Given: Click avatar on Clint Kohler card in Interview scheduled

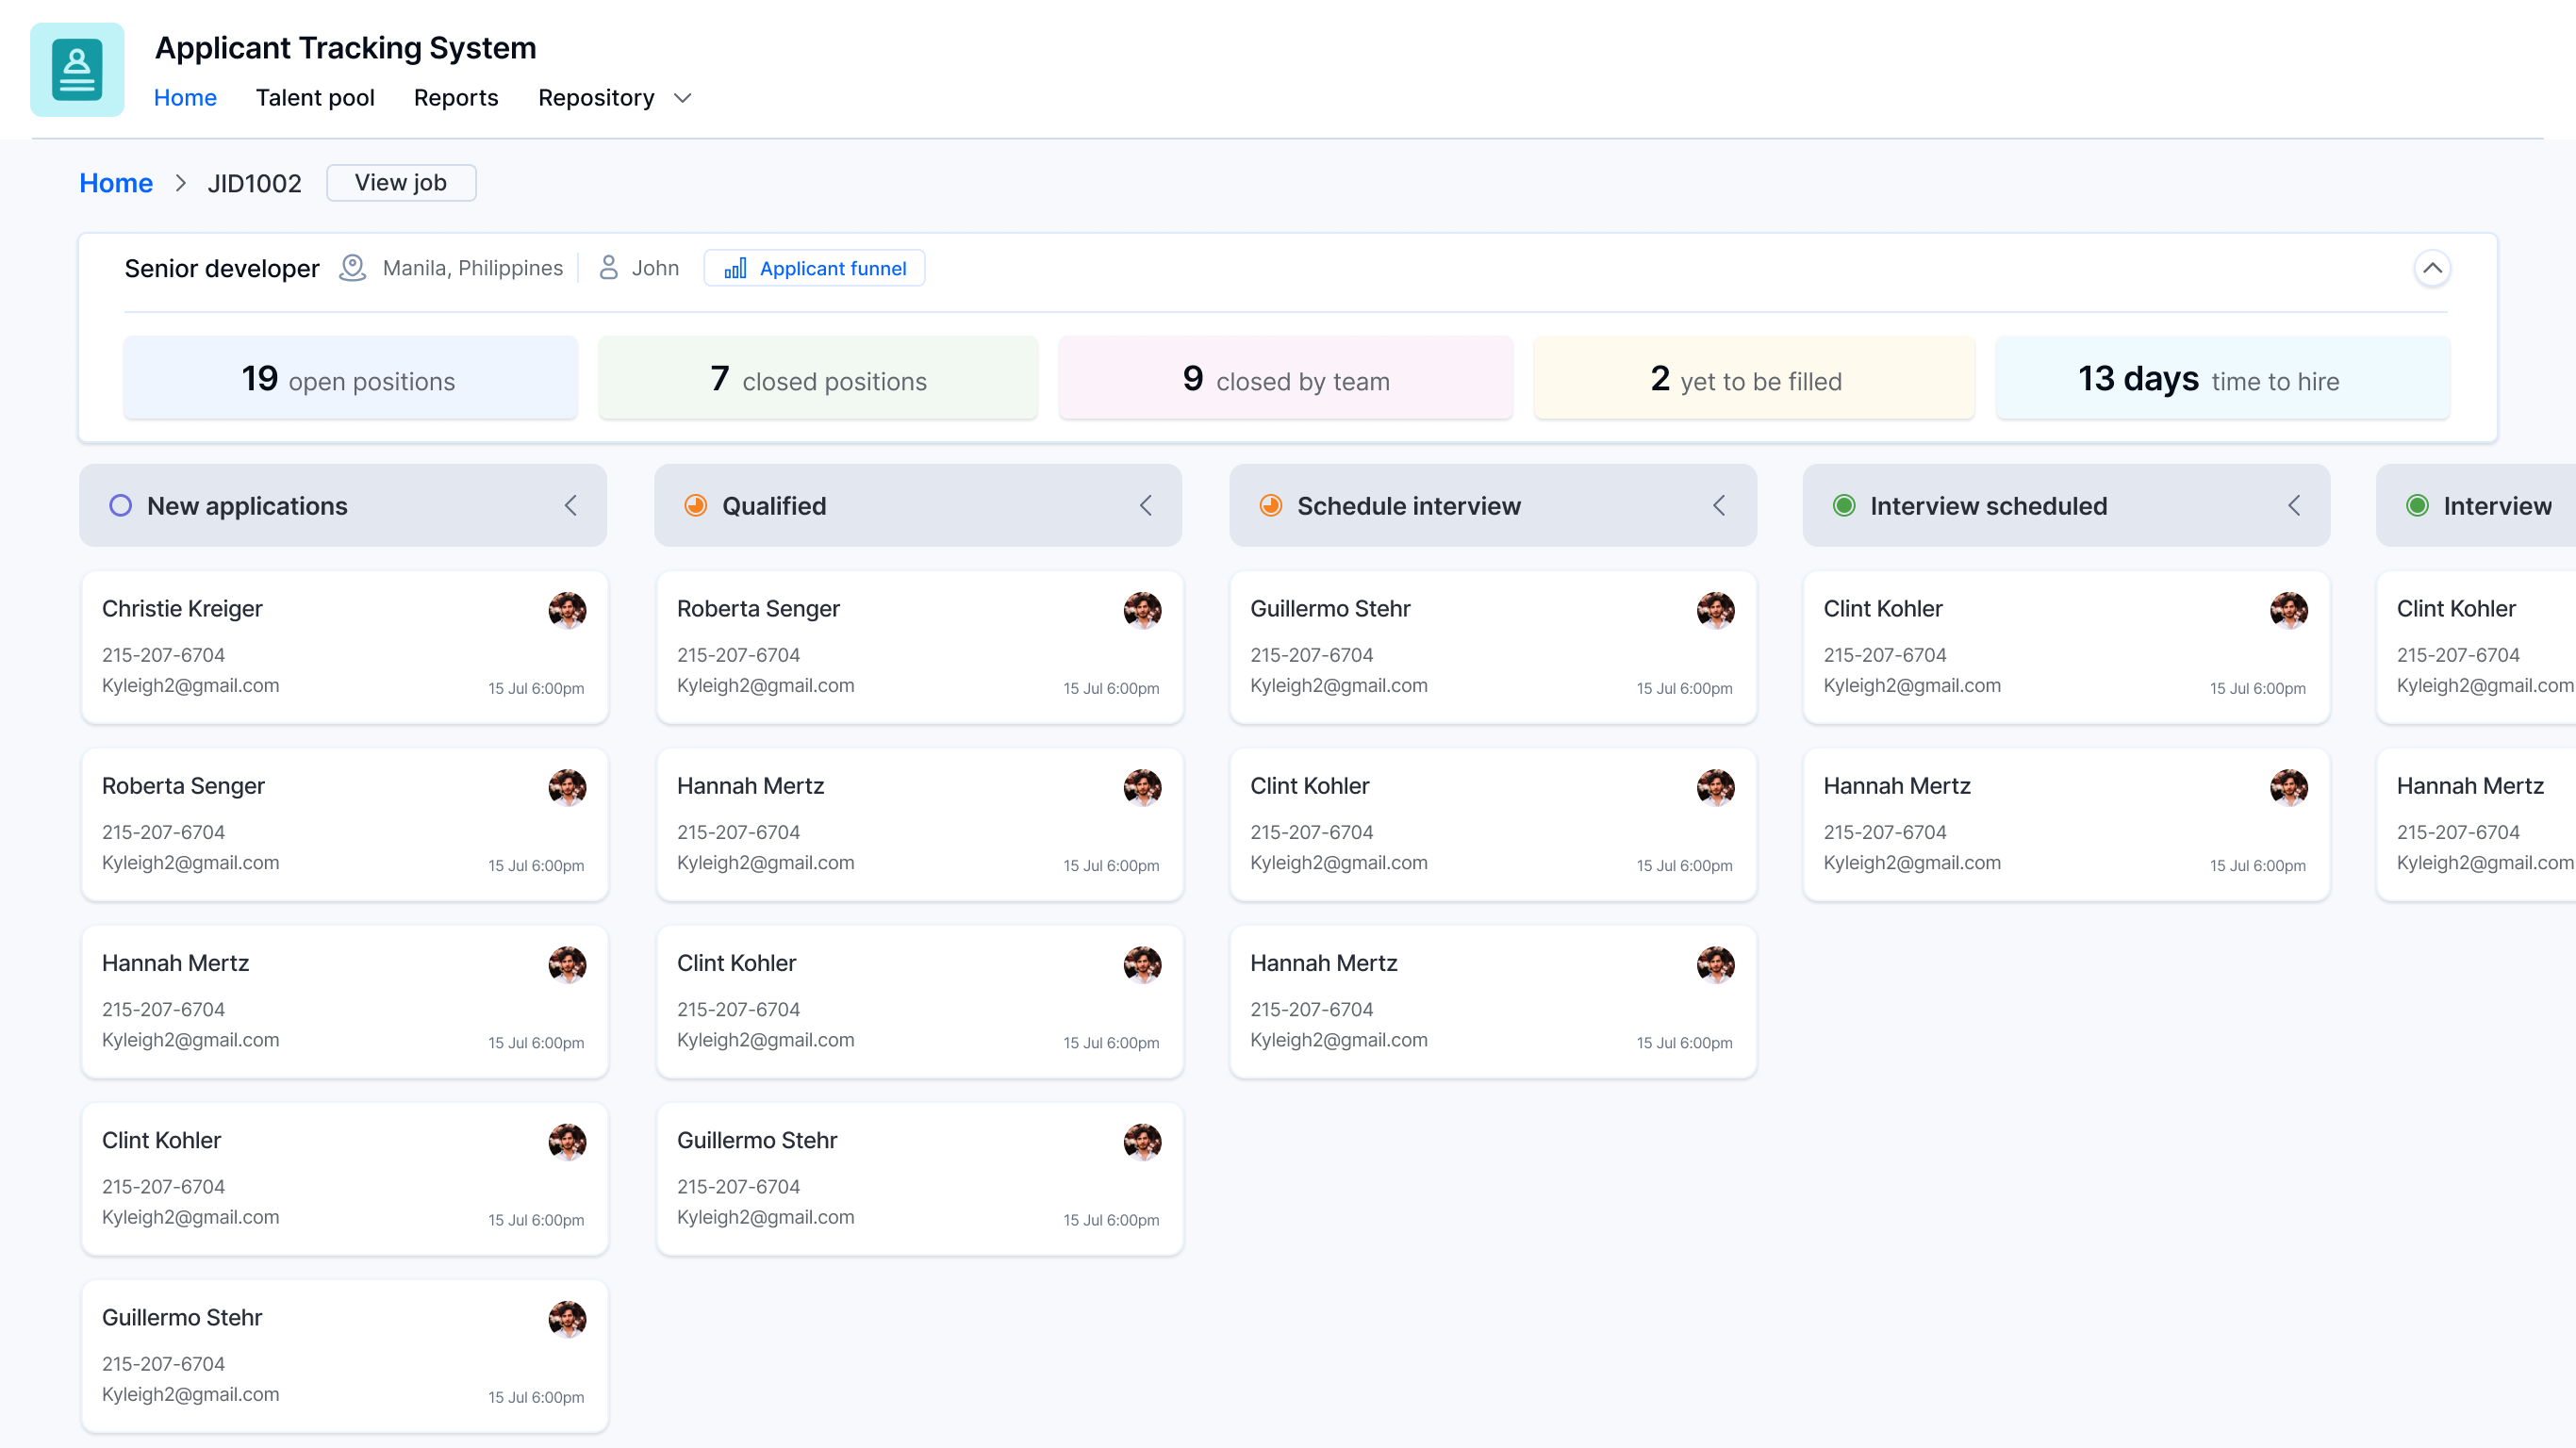Looking at the screenshot, I should click(x=2289, y=610).
